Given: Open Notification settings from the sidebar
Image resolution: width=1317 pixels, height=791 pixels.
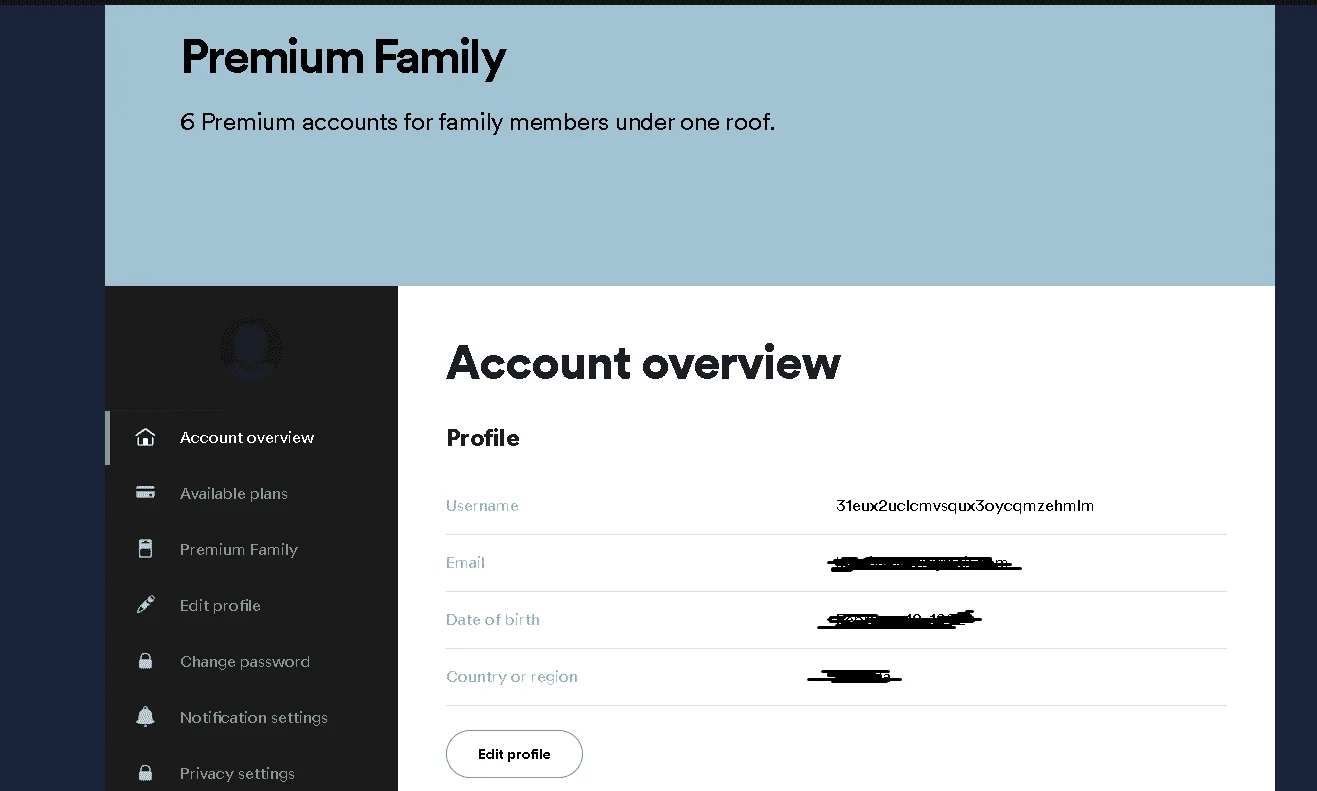Looking at the screenshot, I should pyautogui.click(x=254, y=718).
